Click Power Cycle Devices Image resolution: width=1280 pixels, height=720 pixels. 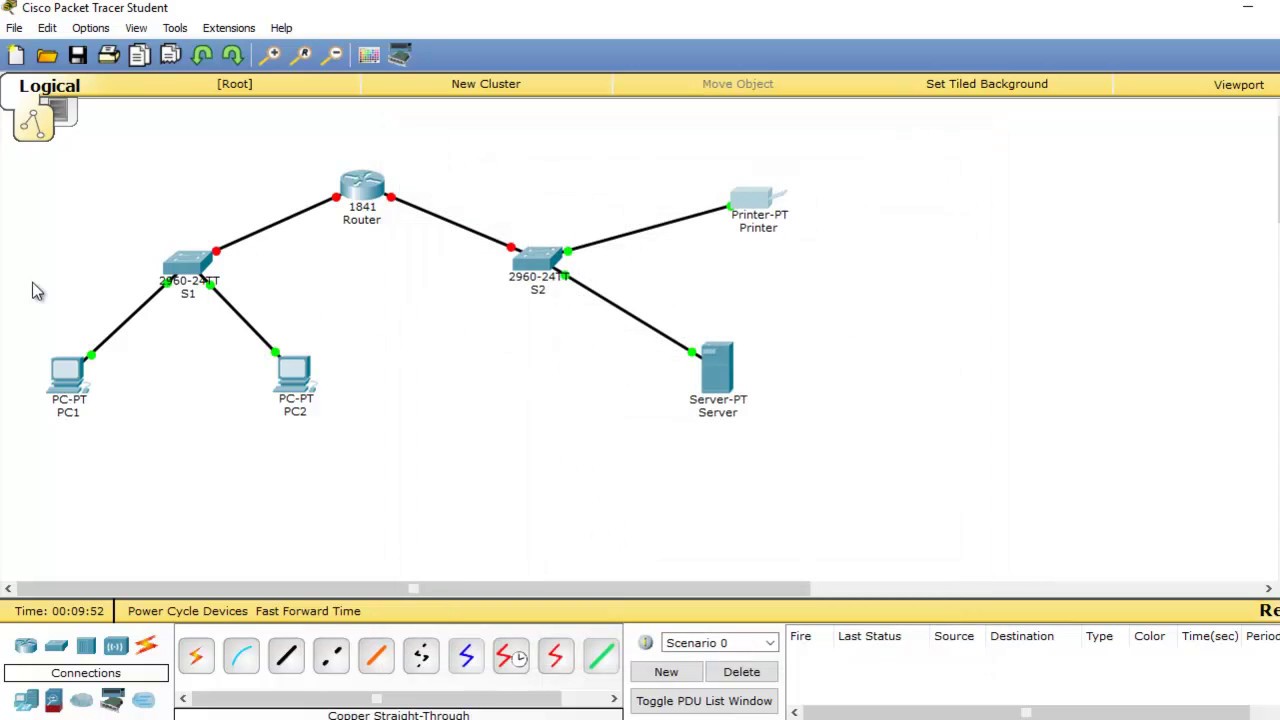[188, 611]
